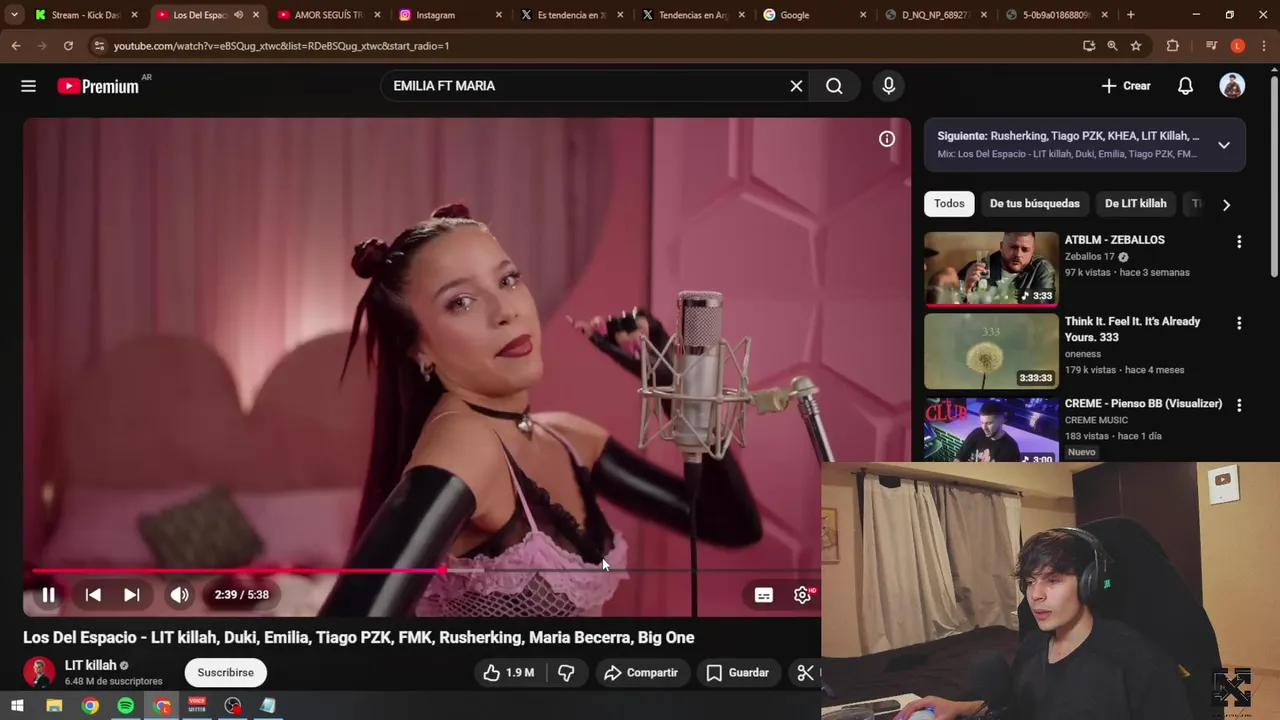Select the De LIT killah chip
The height and width of the screenshot is (720, 1280).
pyautogui.click(x=1135, y=204)
